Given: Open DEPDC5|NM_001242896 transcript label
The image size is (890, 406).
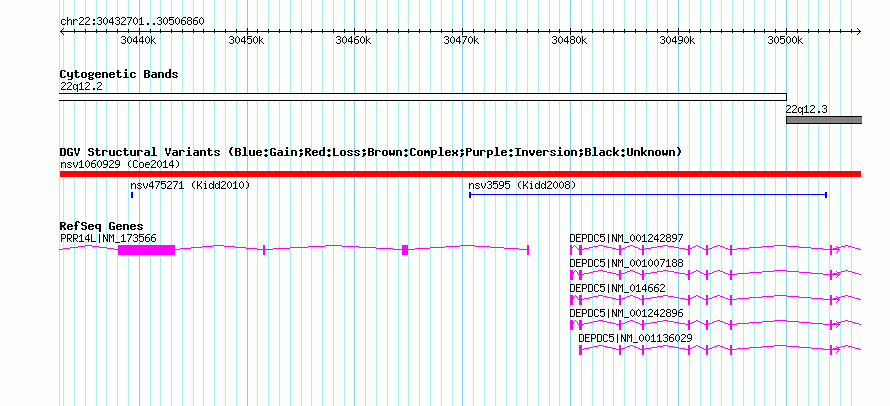Looking at the screenshot, I should pyautogui.click(x=627, y=313).
